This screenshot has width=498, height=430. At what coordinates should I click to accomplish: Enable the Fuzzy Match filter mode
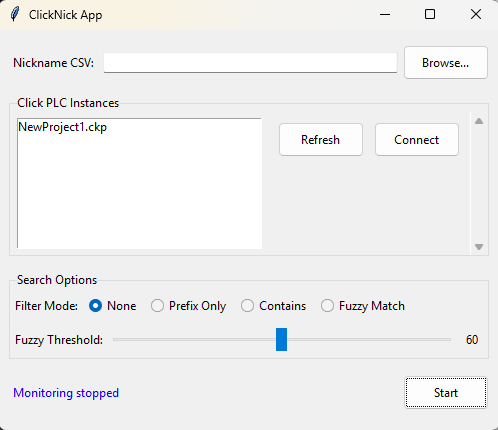363,306
